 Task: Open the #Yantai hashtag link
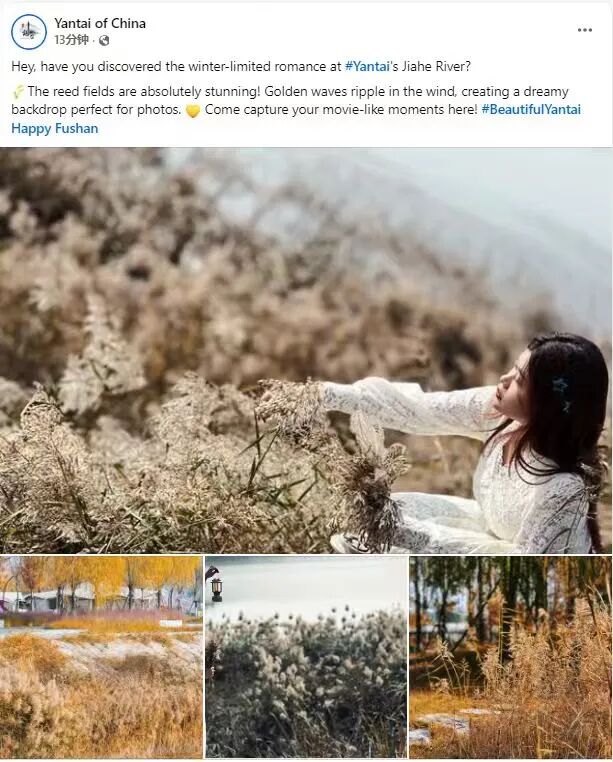[367, 67]
